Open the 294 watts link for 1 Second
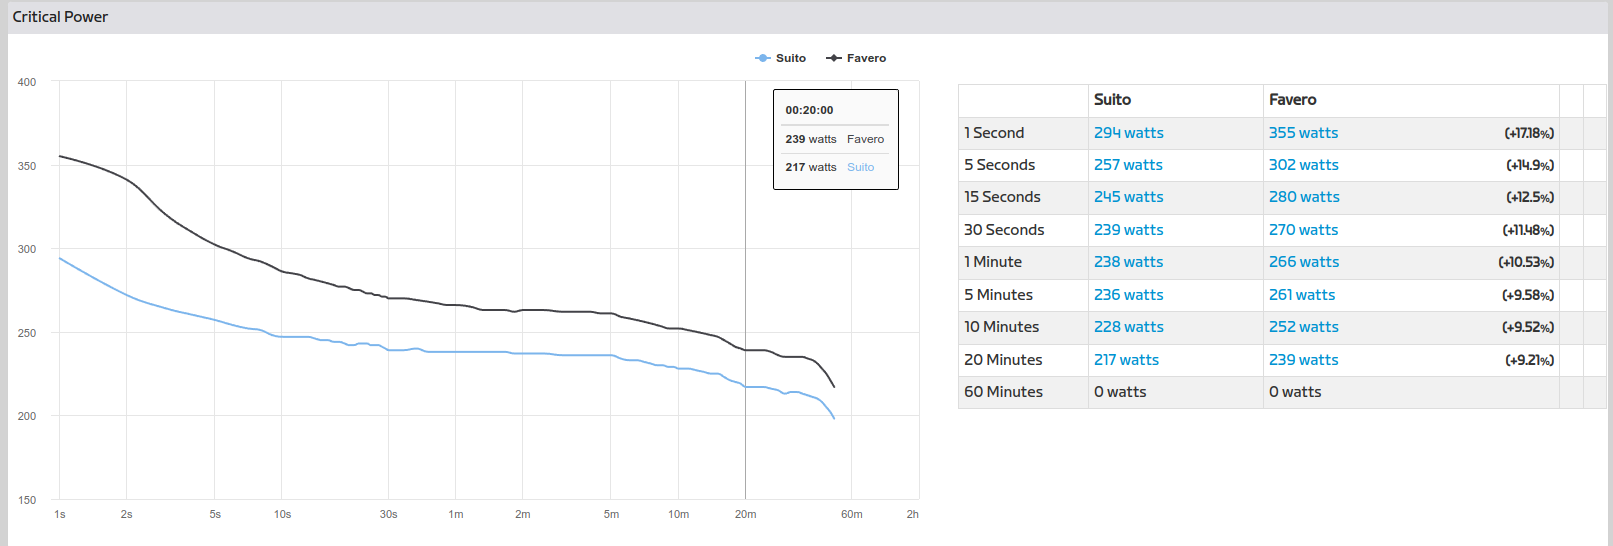 pyautogui.click(x=1128, y=133)
